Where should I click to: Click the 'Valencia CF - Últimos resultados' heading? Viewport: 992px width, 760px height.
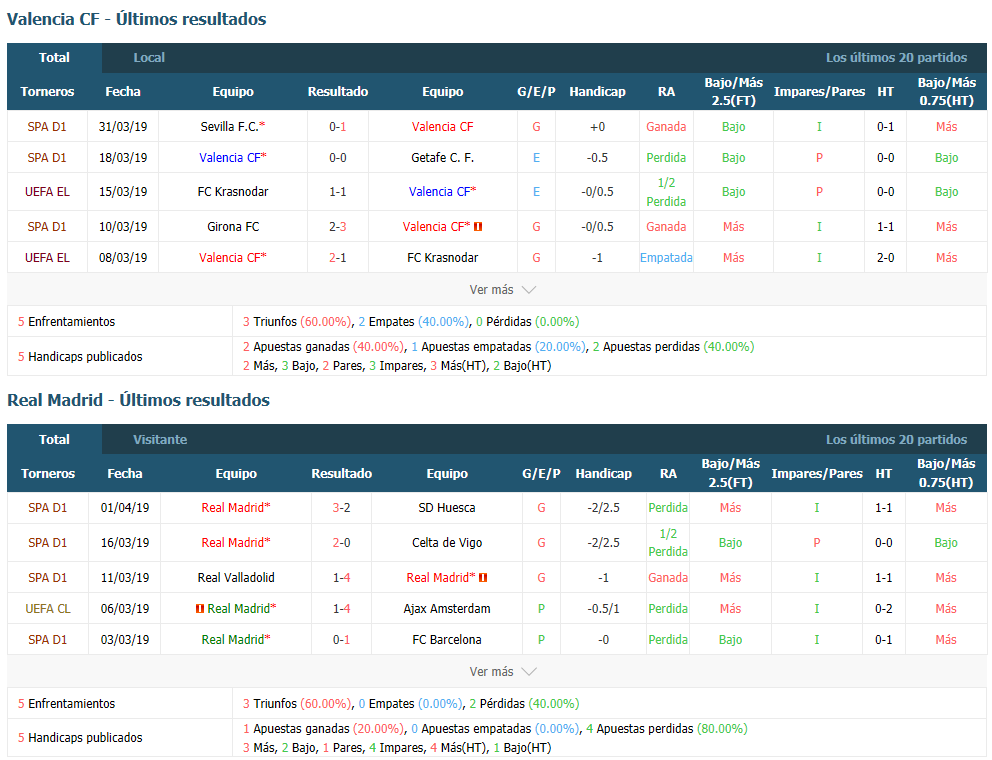click(x=137, y=19)
